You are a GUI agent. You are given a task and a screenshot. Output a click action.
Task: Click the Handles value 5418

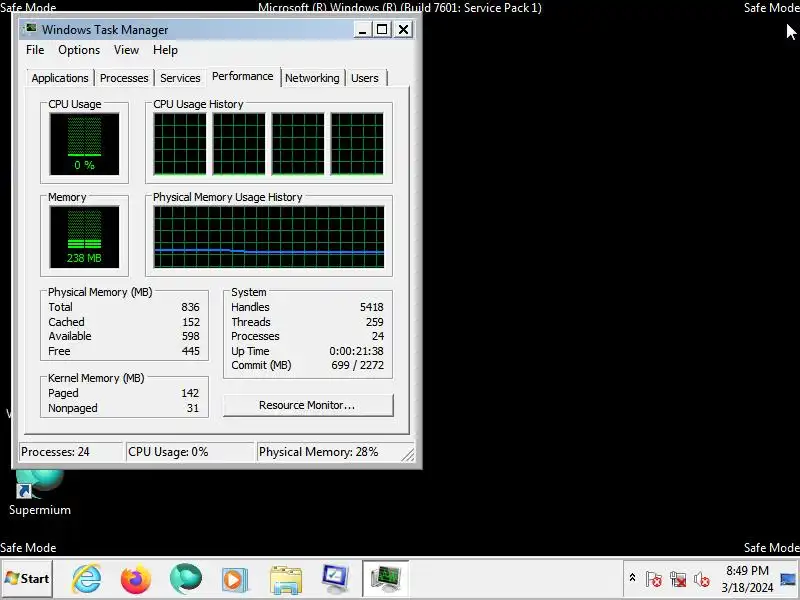pos(371,307)
